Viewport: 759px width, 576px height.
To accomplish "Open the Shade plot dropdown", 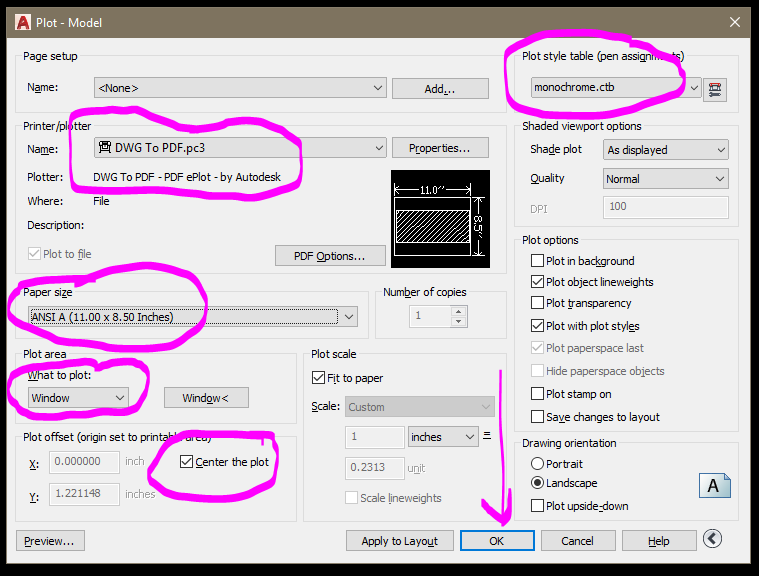I will tap(666, 150).
